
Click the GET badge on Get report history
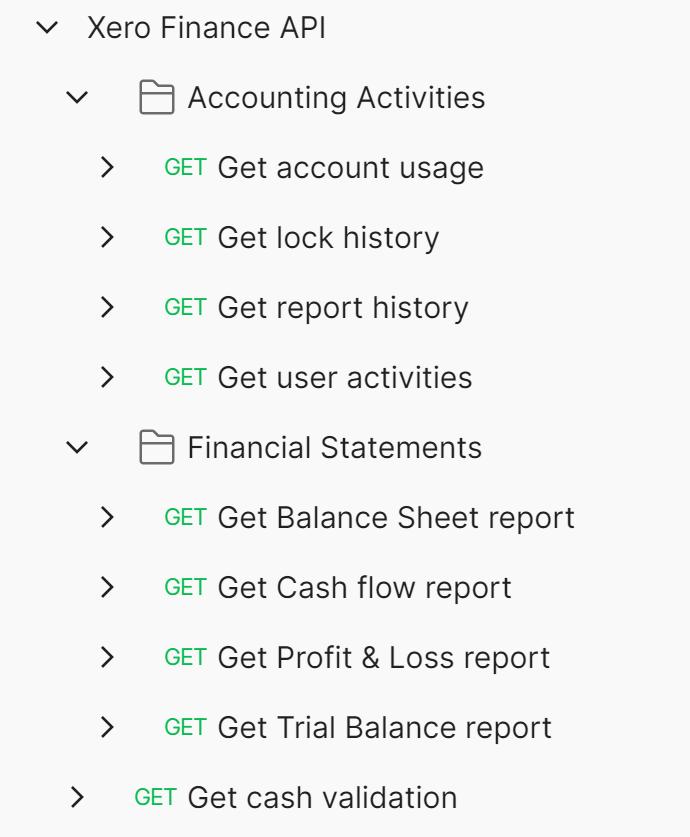(185, 307)
